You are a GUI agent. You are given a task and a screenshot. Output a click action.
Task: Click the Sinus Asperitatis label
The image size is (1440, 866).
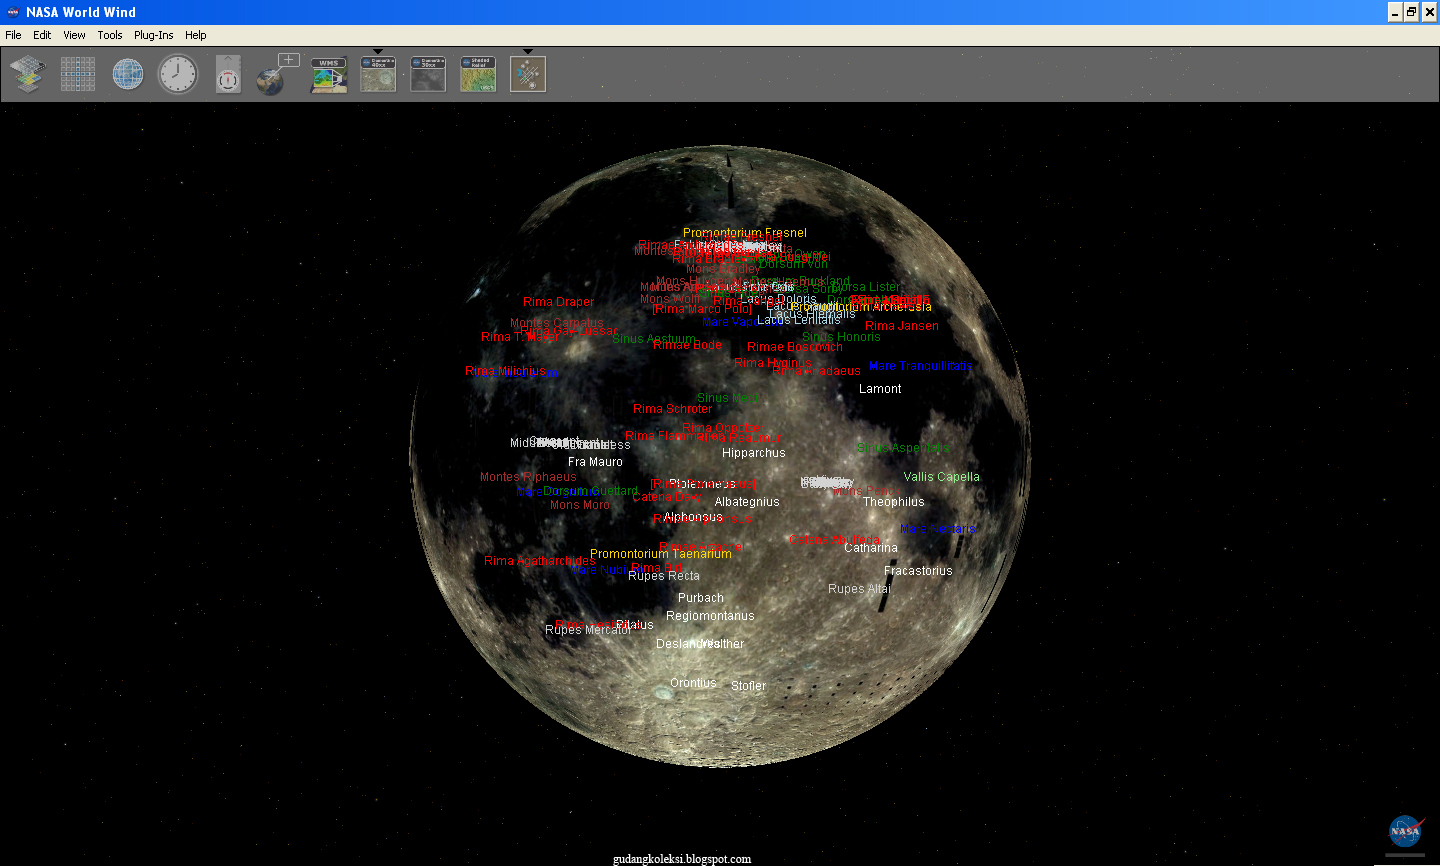pos(903,448)
